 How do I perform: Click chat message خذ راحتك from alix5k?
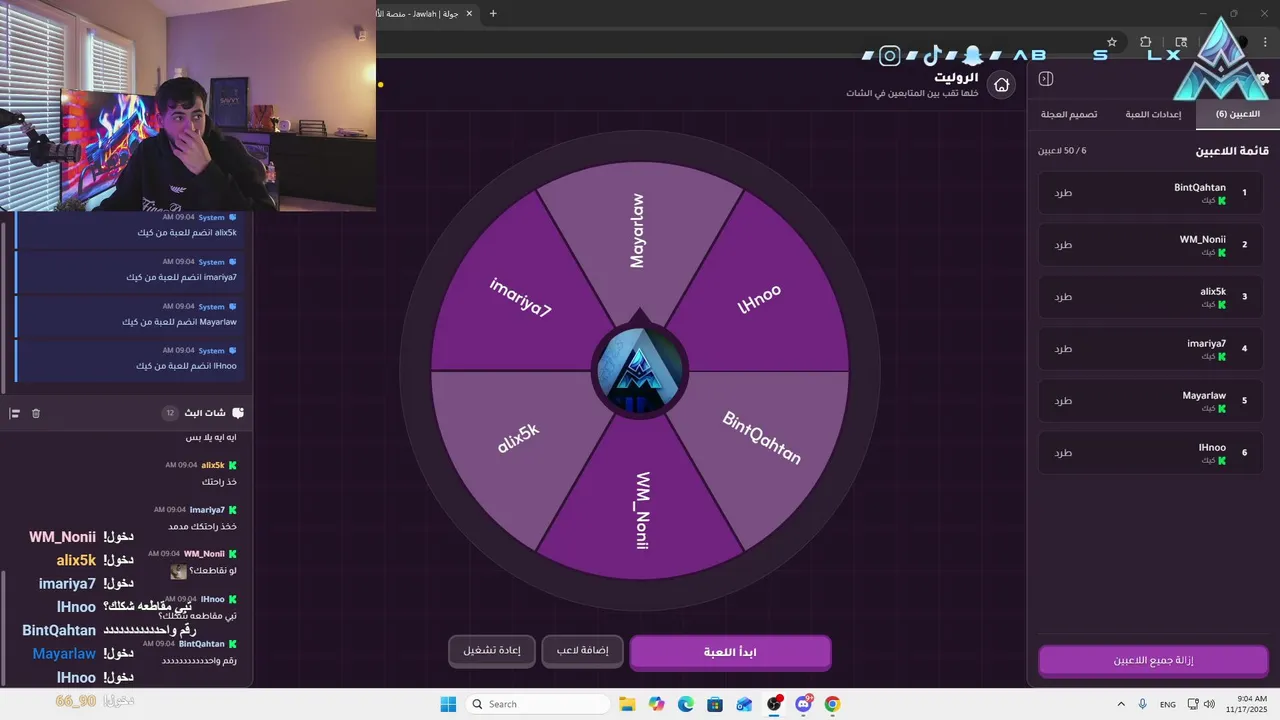pos(218,482)
